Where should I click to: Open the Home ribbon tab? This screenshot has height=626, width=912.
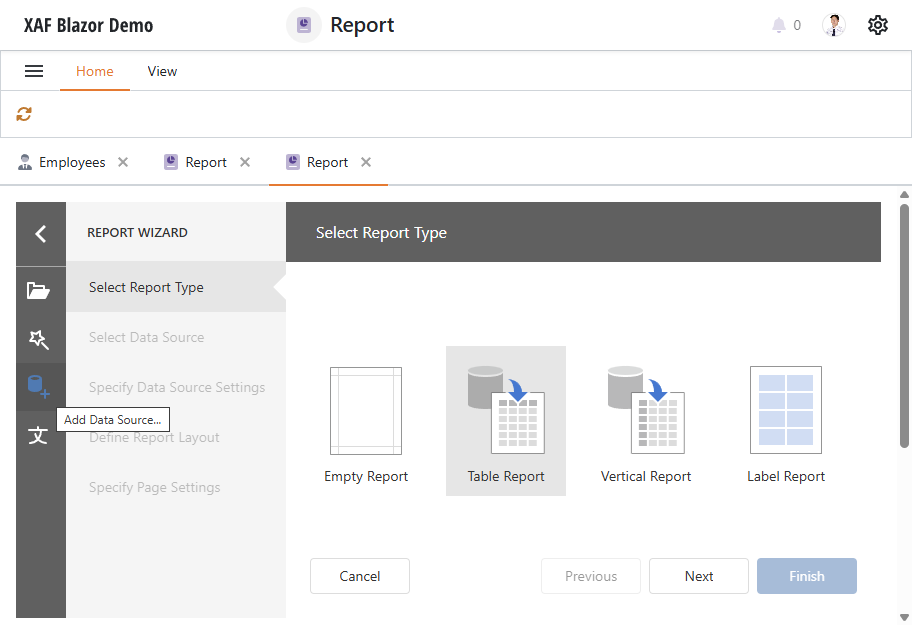point(95,71)
